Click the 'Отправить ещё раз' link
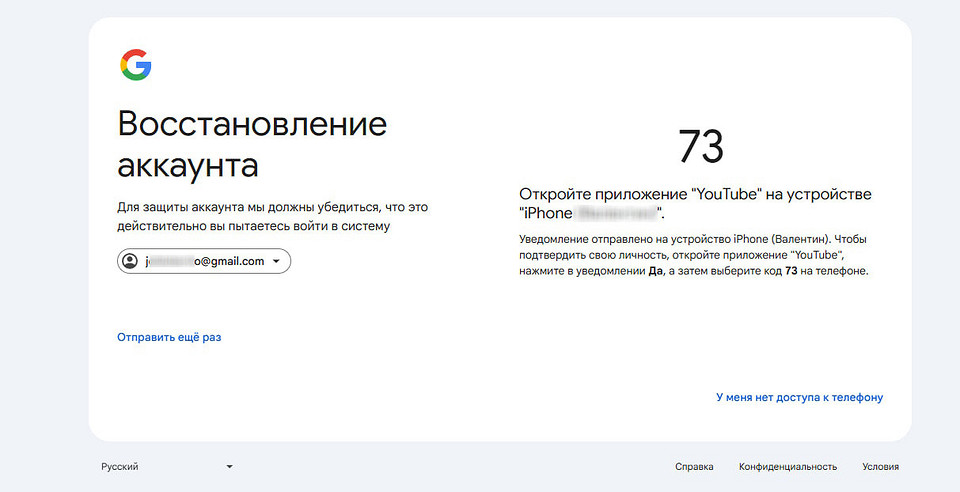This screenshot has width=960, height=492. point(169,337)
